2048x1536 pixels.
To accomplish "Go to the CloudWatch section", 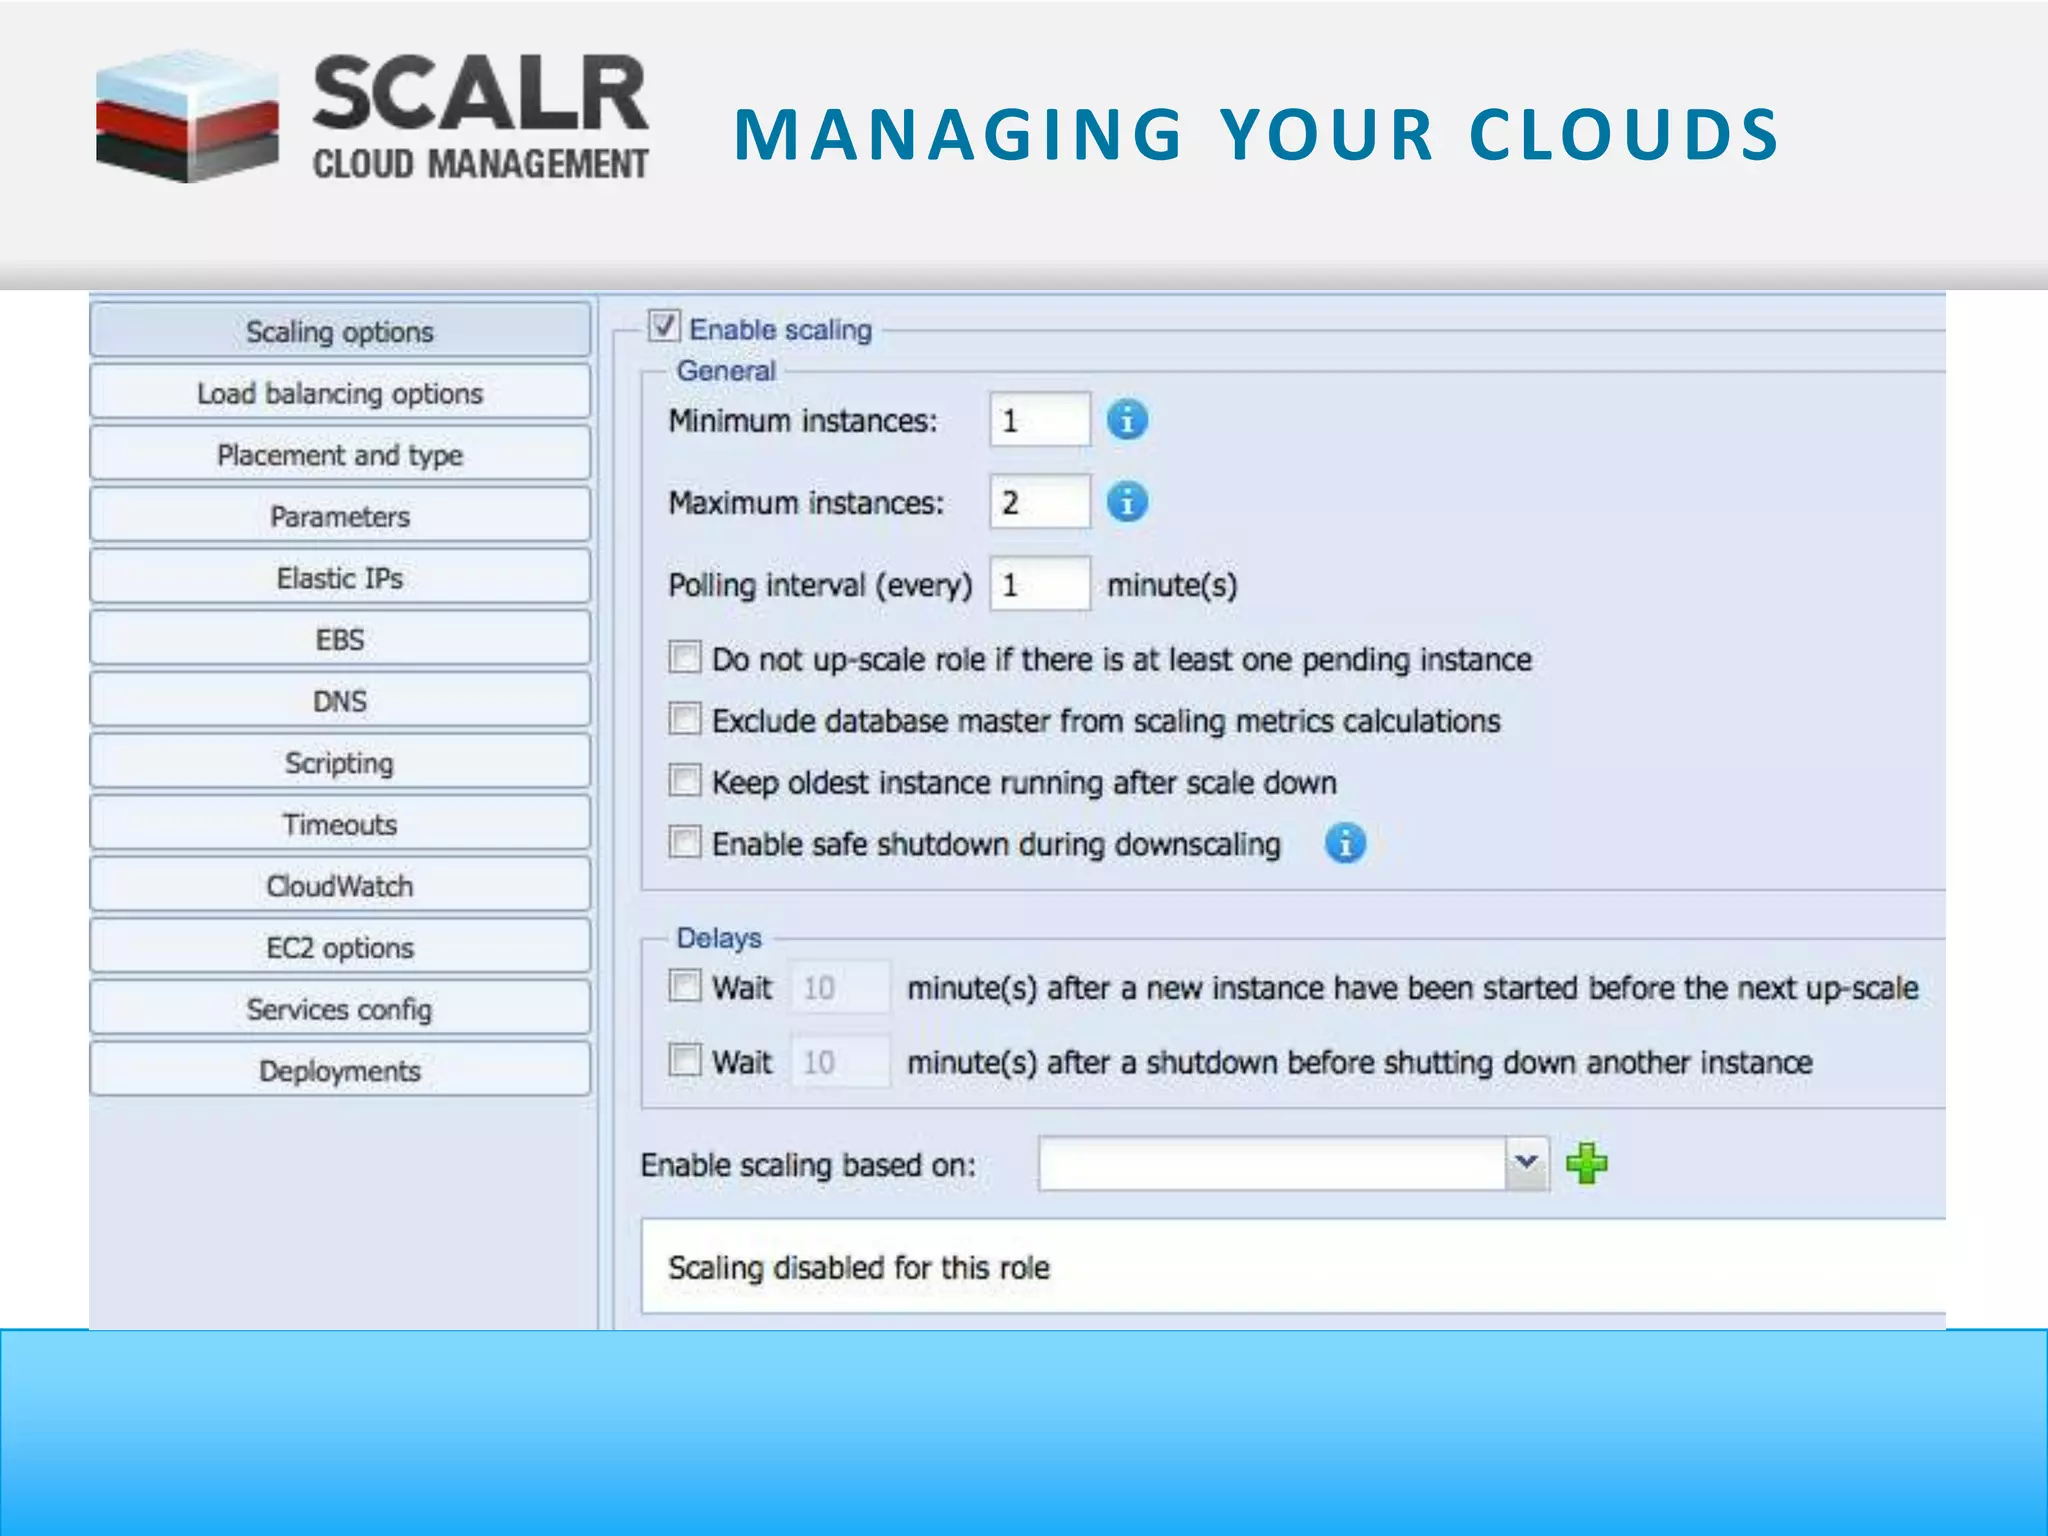I will point(340,886).
